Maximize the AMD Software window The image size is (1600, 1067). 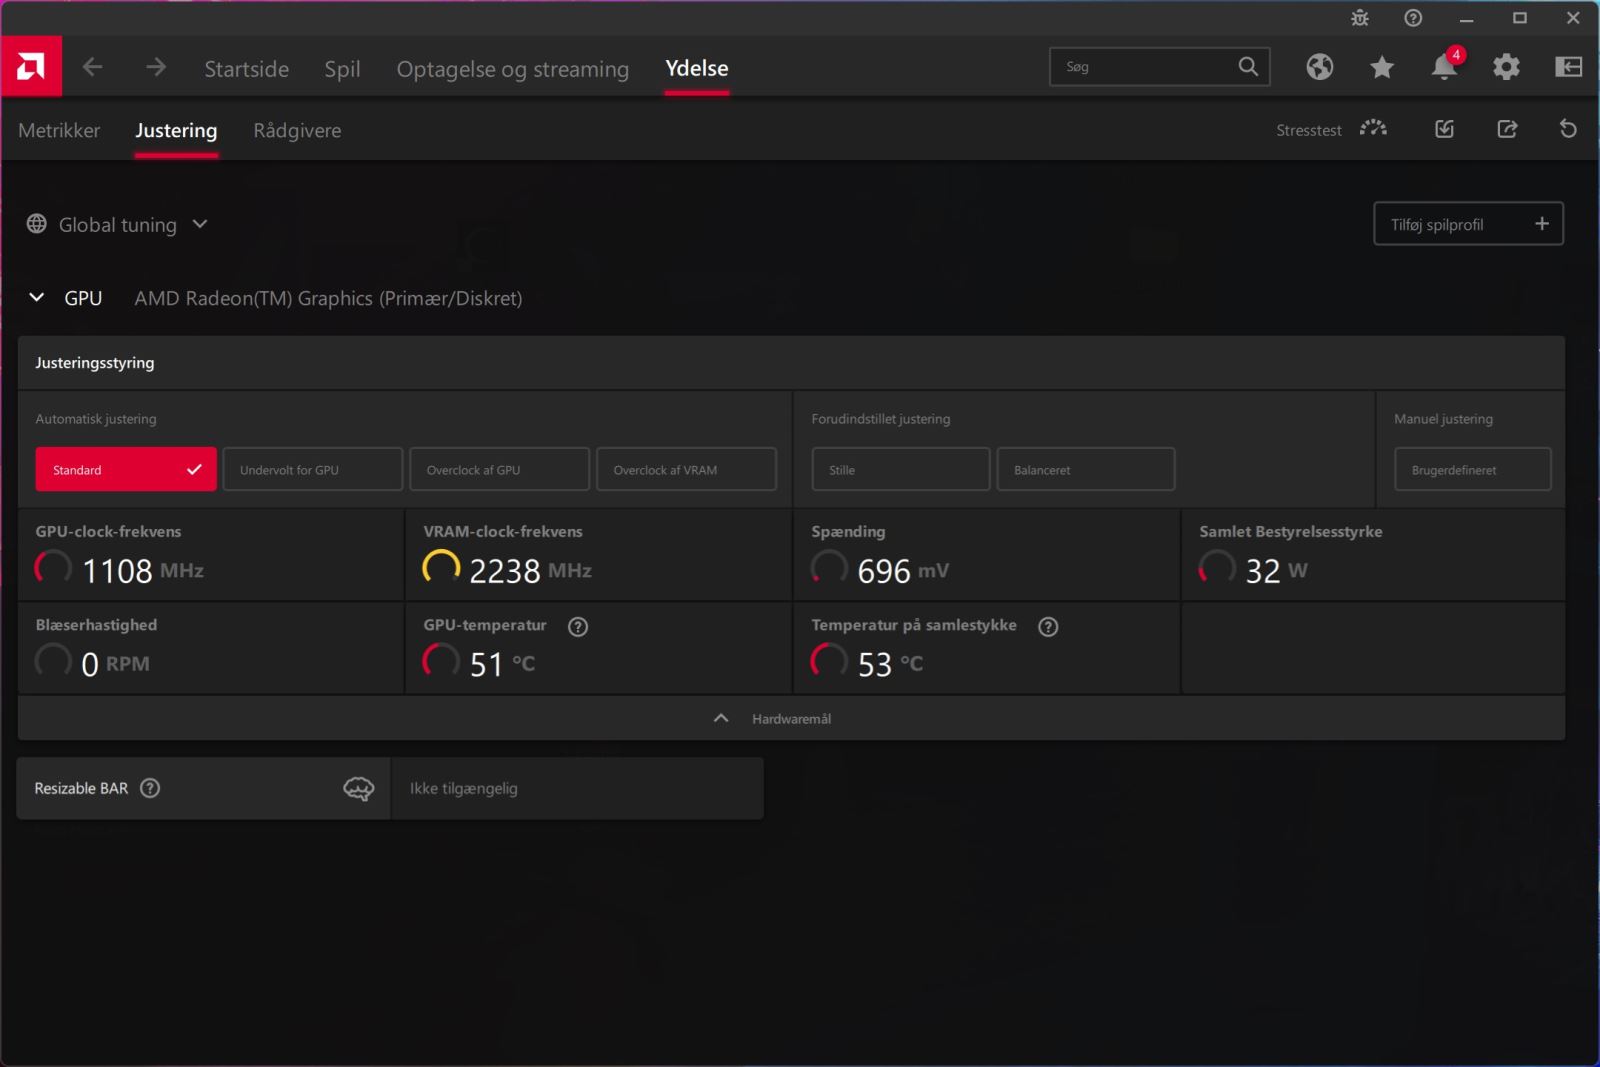click(1520, 18)
